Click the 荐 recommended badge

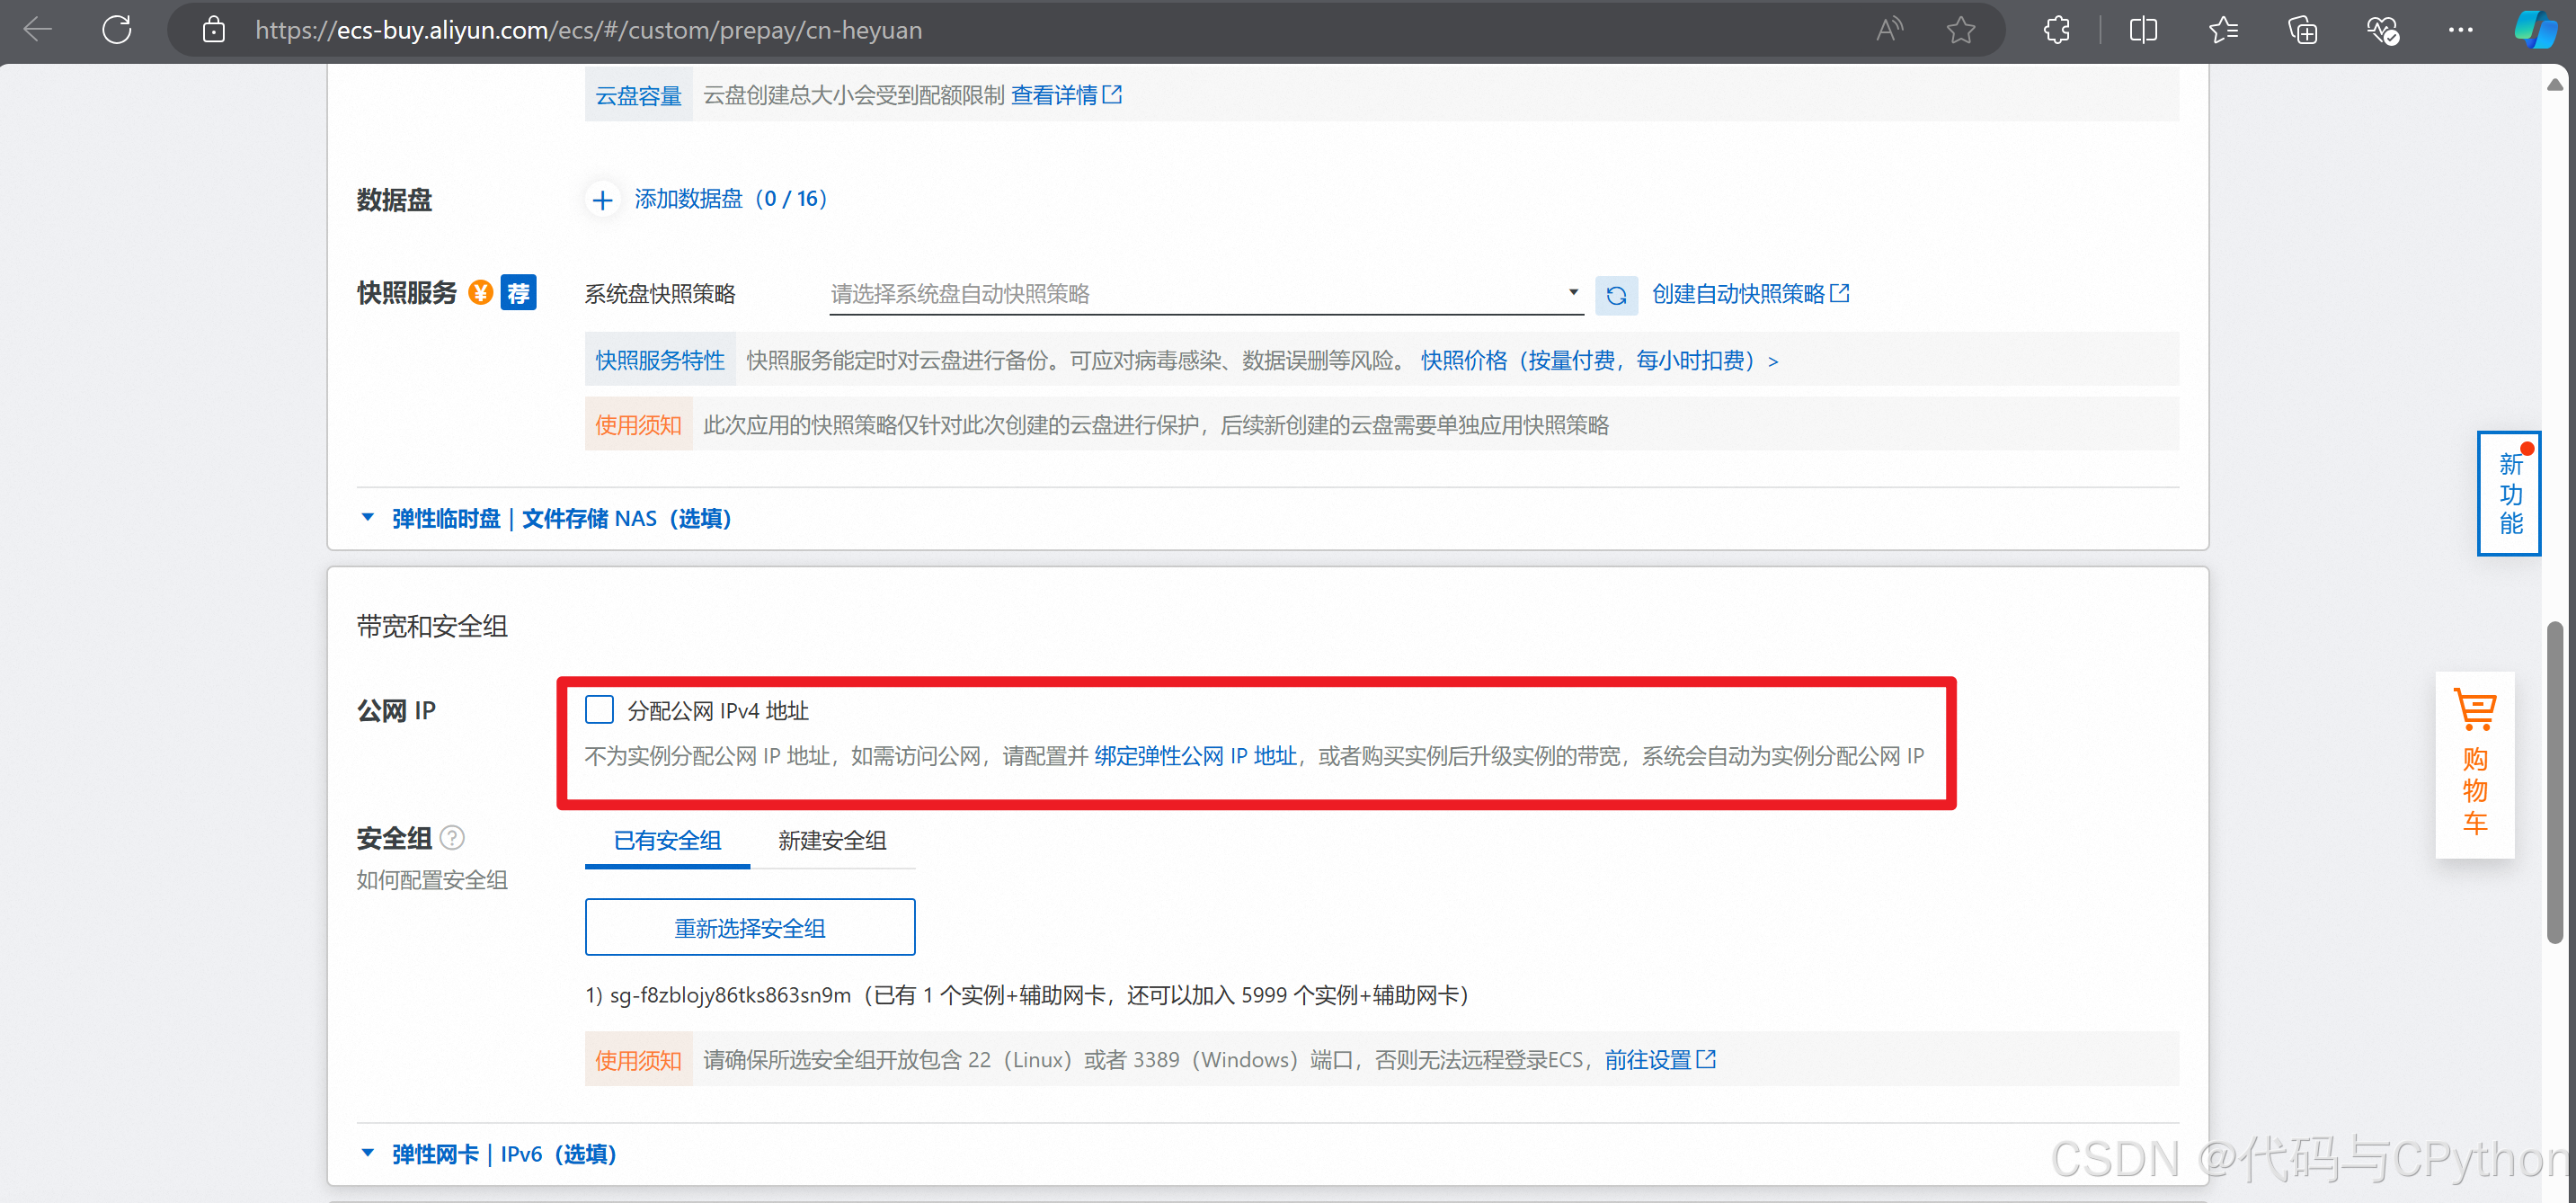(x=518, y=293)
